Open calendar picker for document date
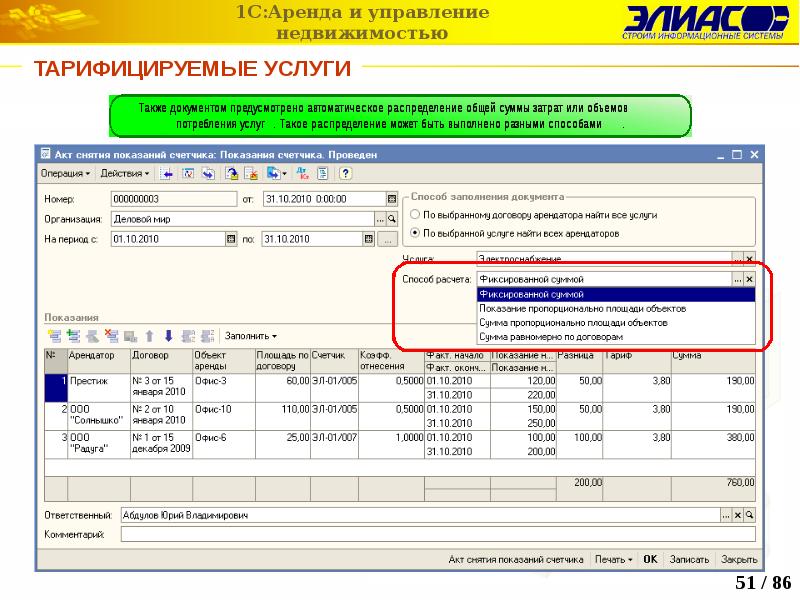Image resolution: width=800 pixels, height=600 pixels. tap(392, 199)
